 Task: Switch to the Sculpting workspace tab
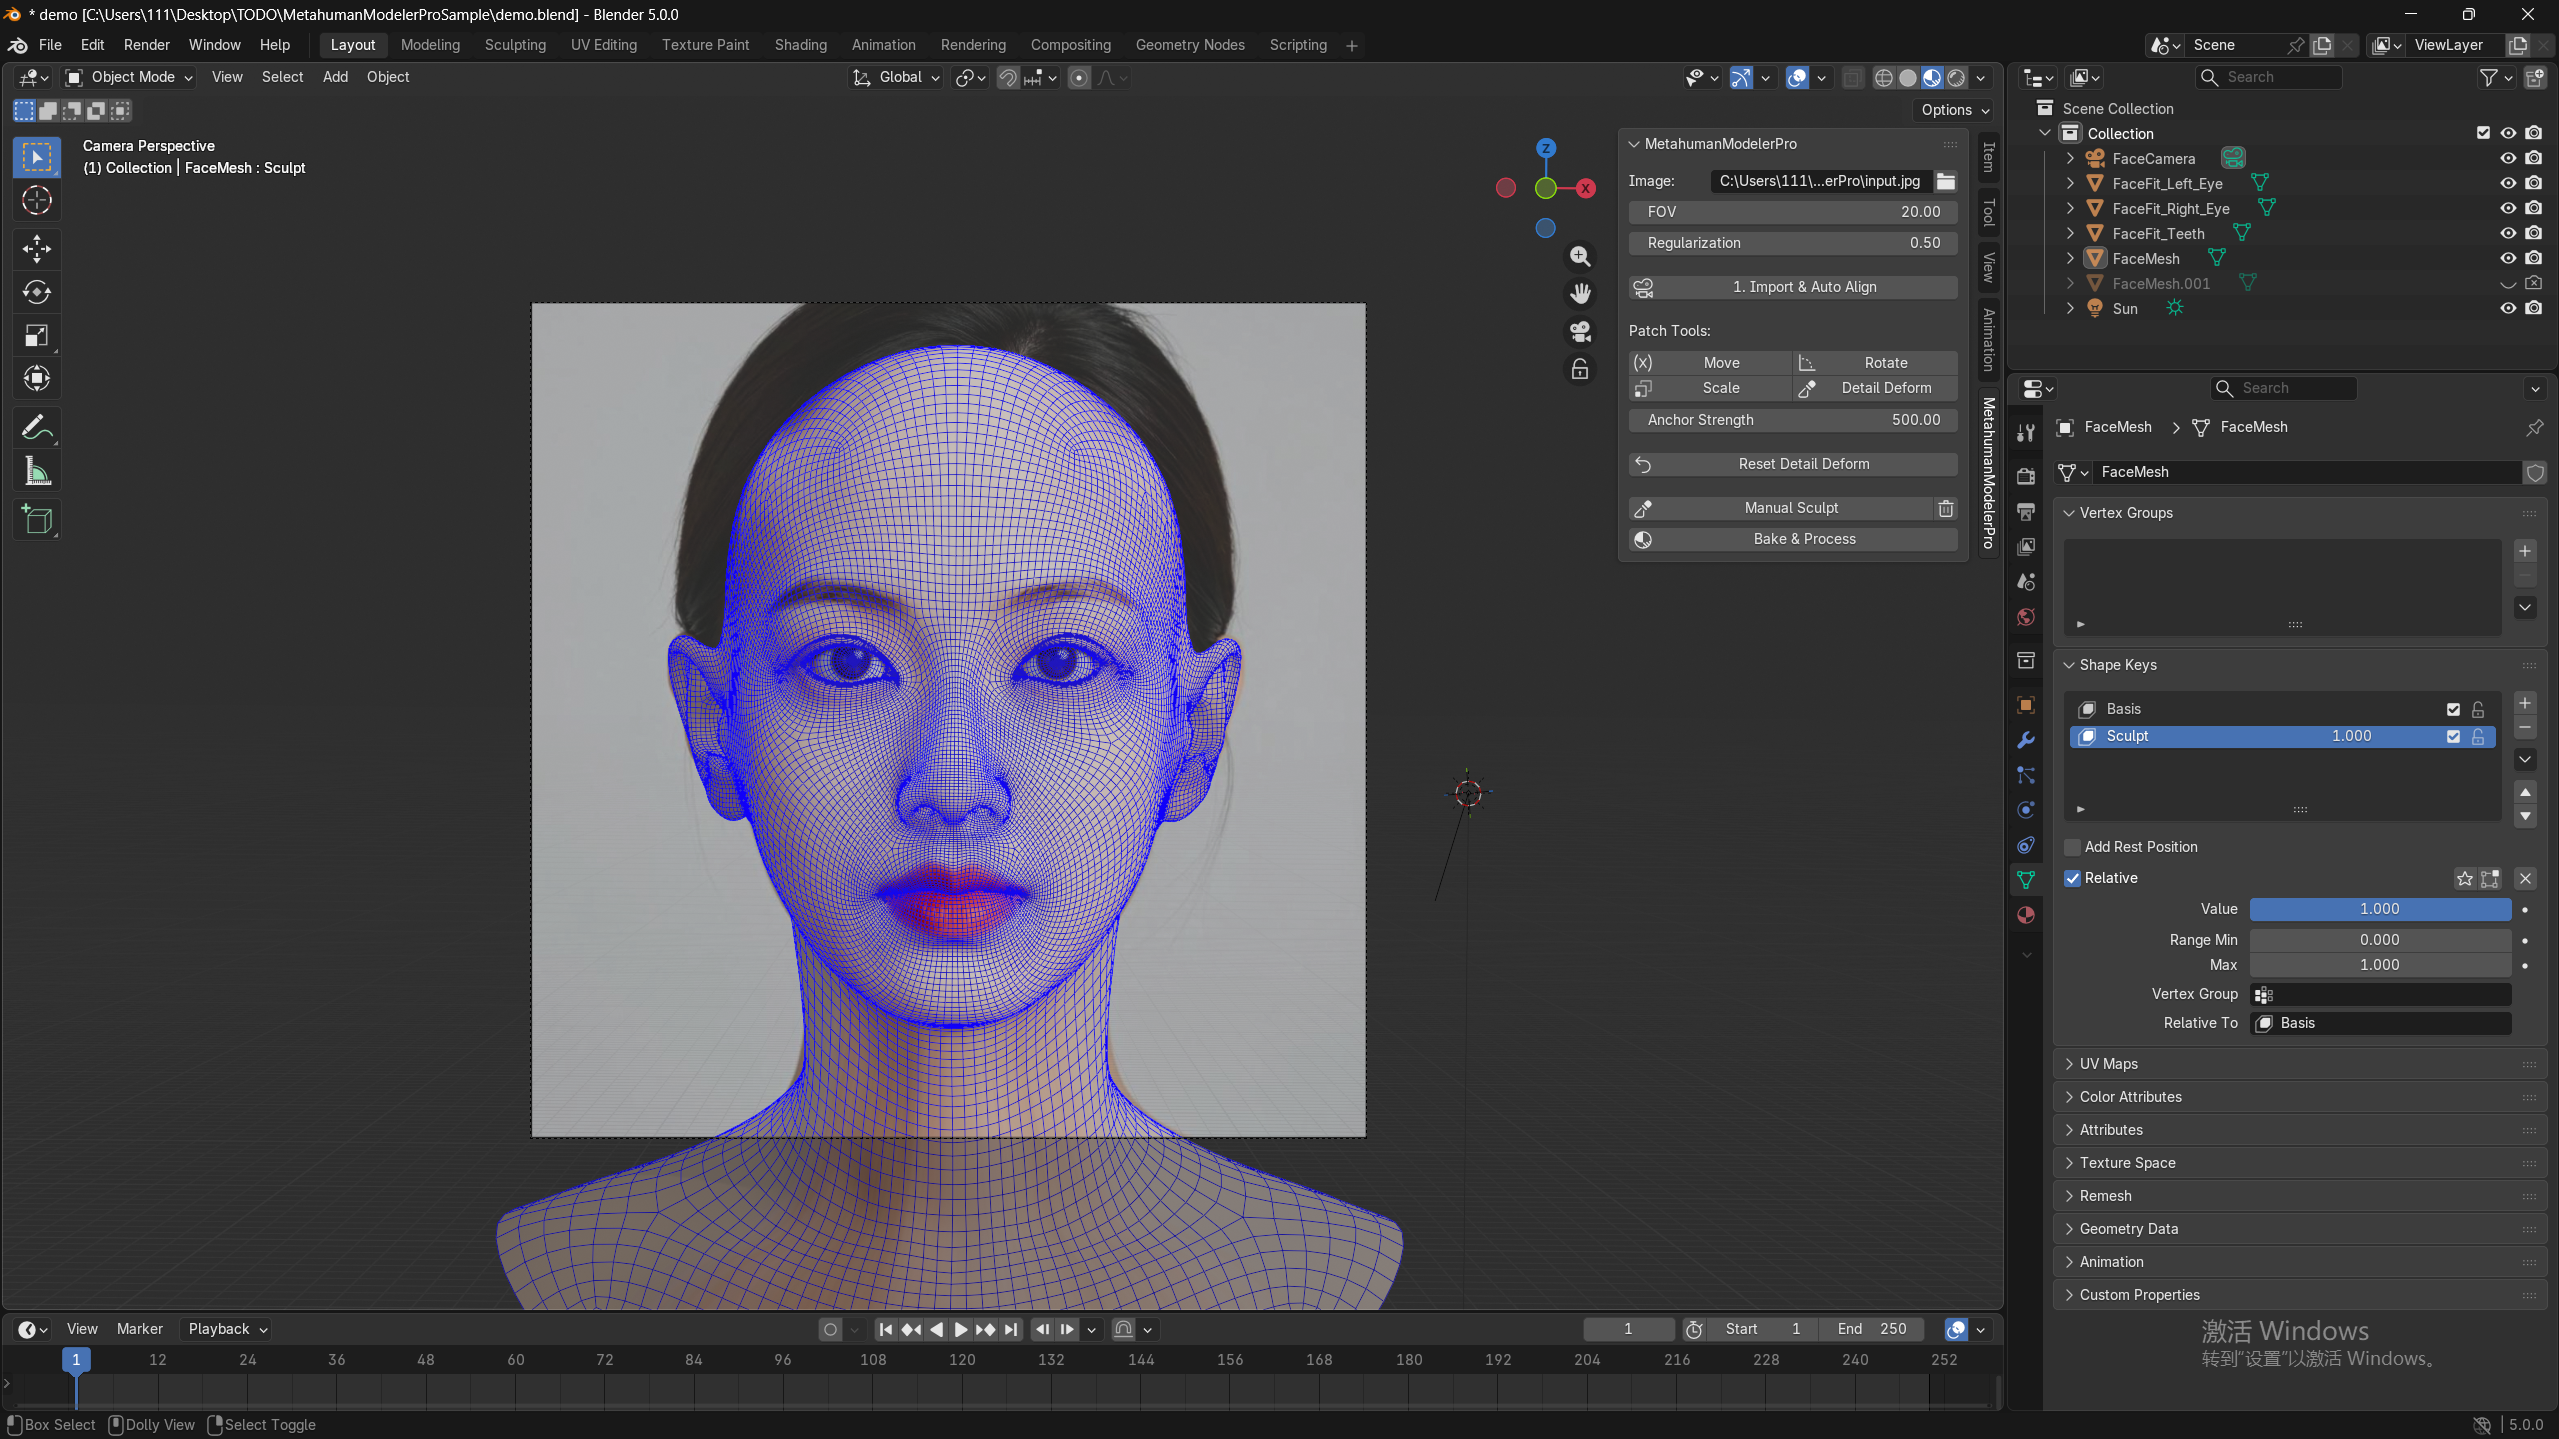click(515, 45)
